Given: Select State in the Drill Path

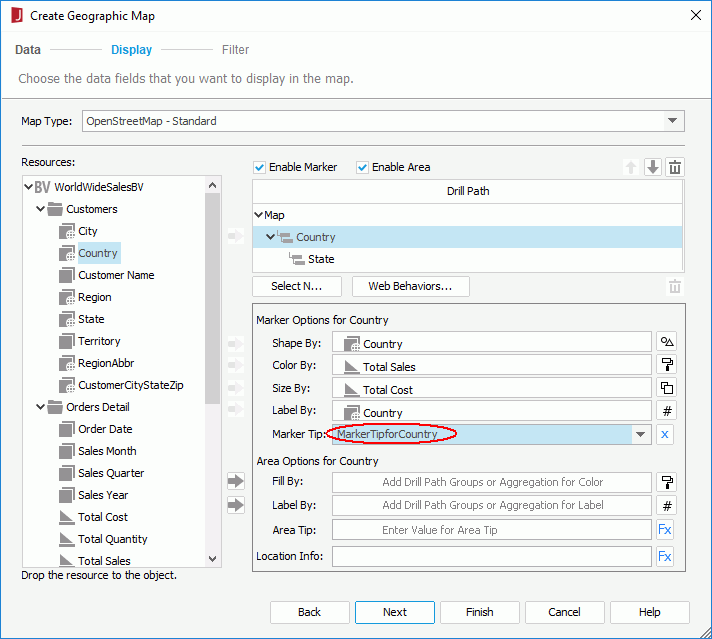Looking at the screenshot, I should (x=321, y=259).
